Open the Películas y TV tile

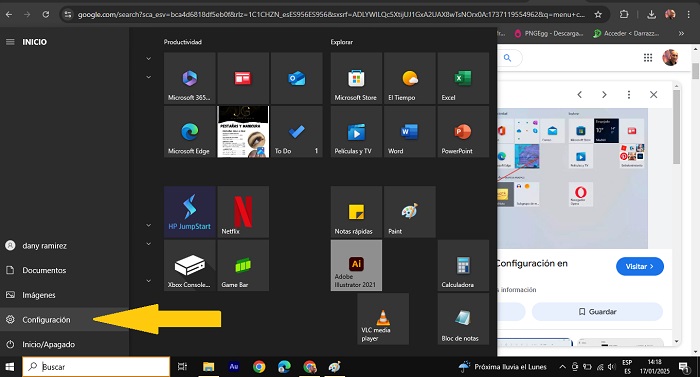tap(356, 132)
